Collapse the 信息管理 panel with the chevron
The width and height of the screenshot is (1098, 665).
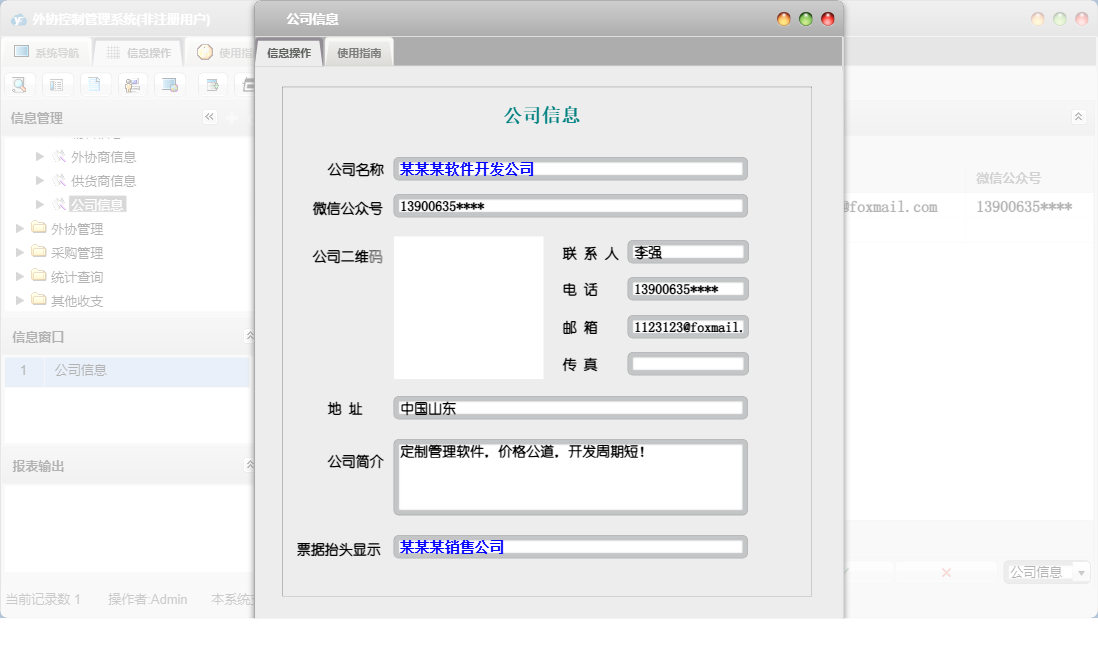click(209, 116)
